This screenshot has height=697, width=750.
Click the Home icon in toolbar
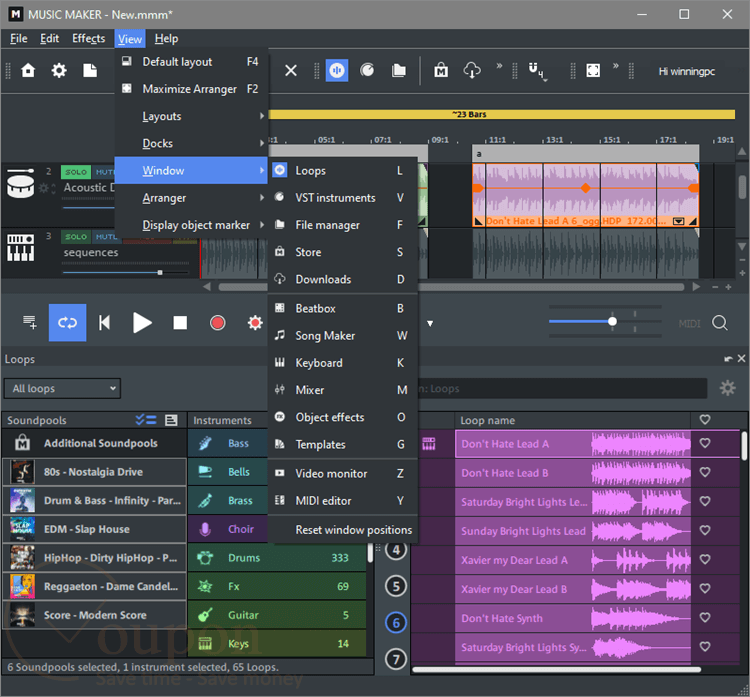point(28,71)
